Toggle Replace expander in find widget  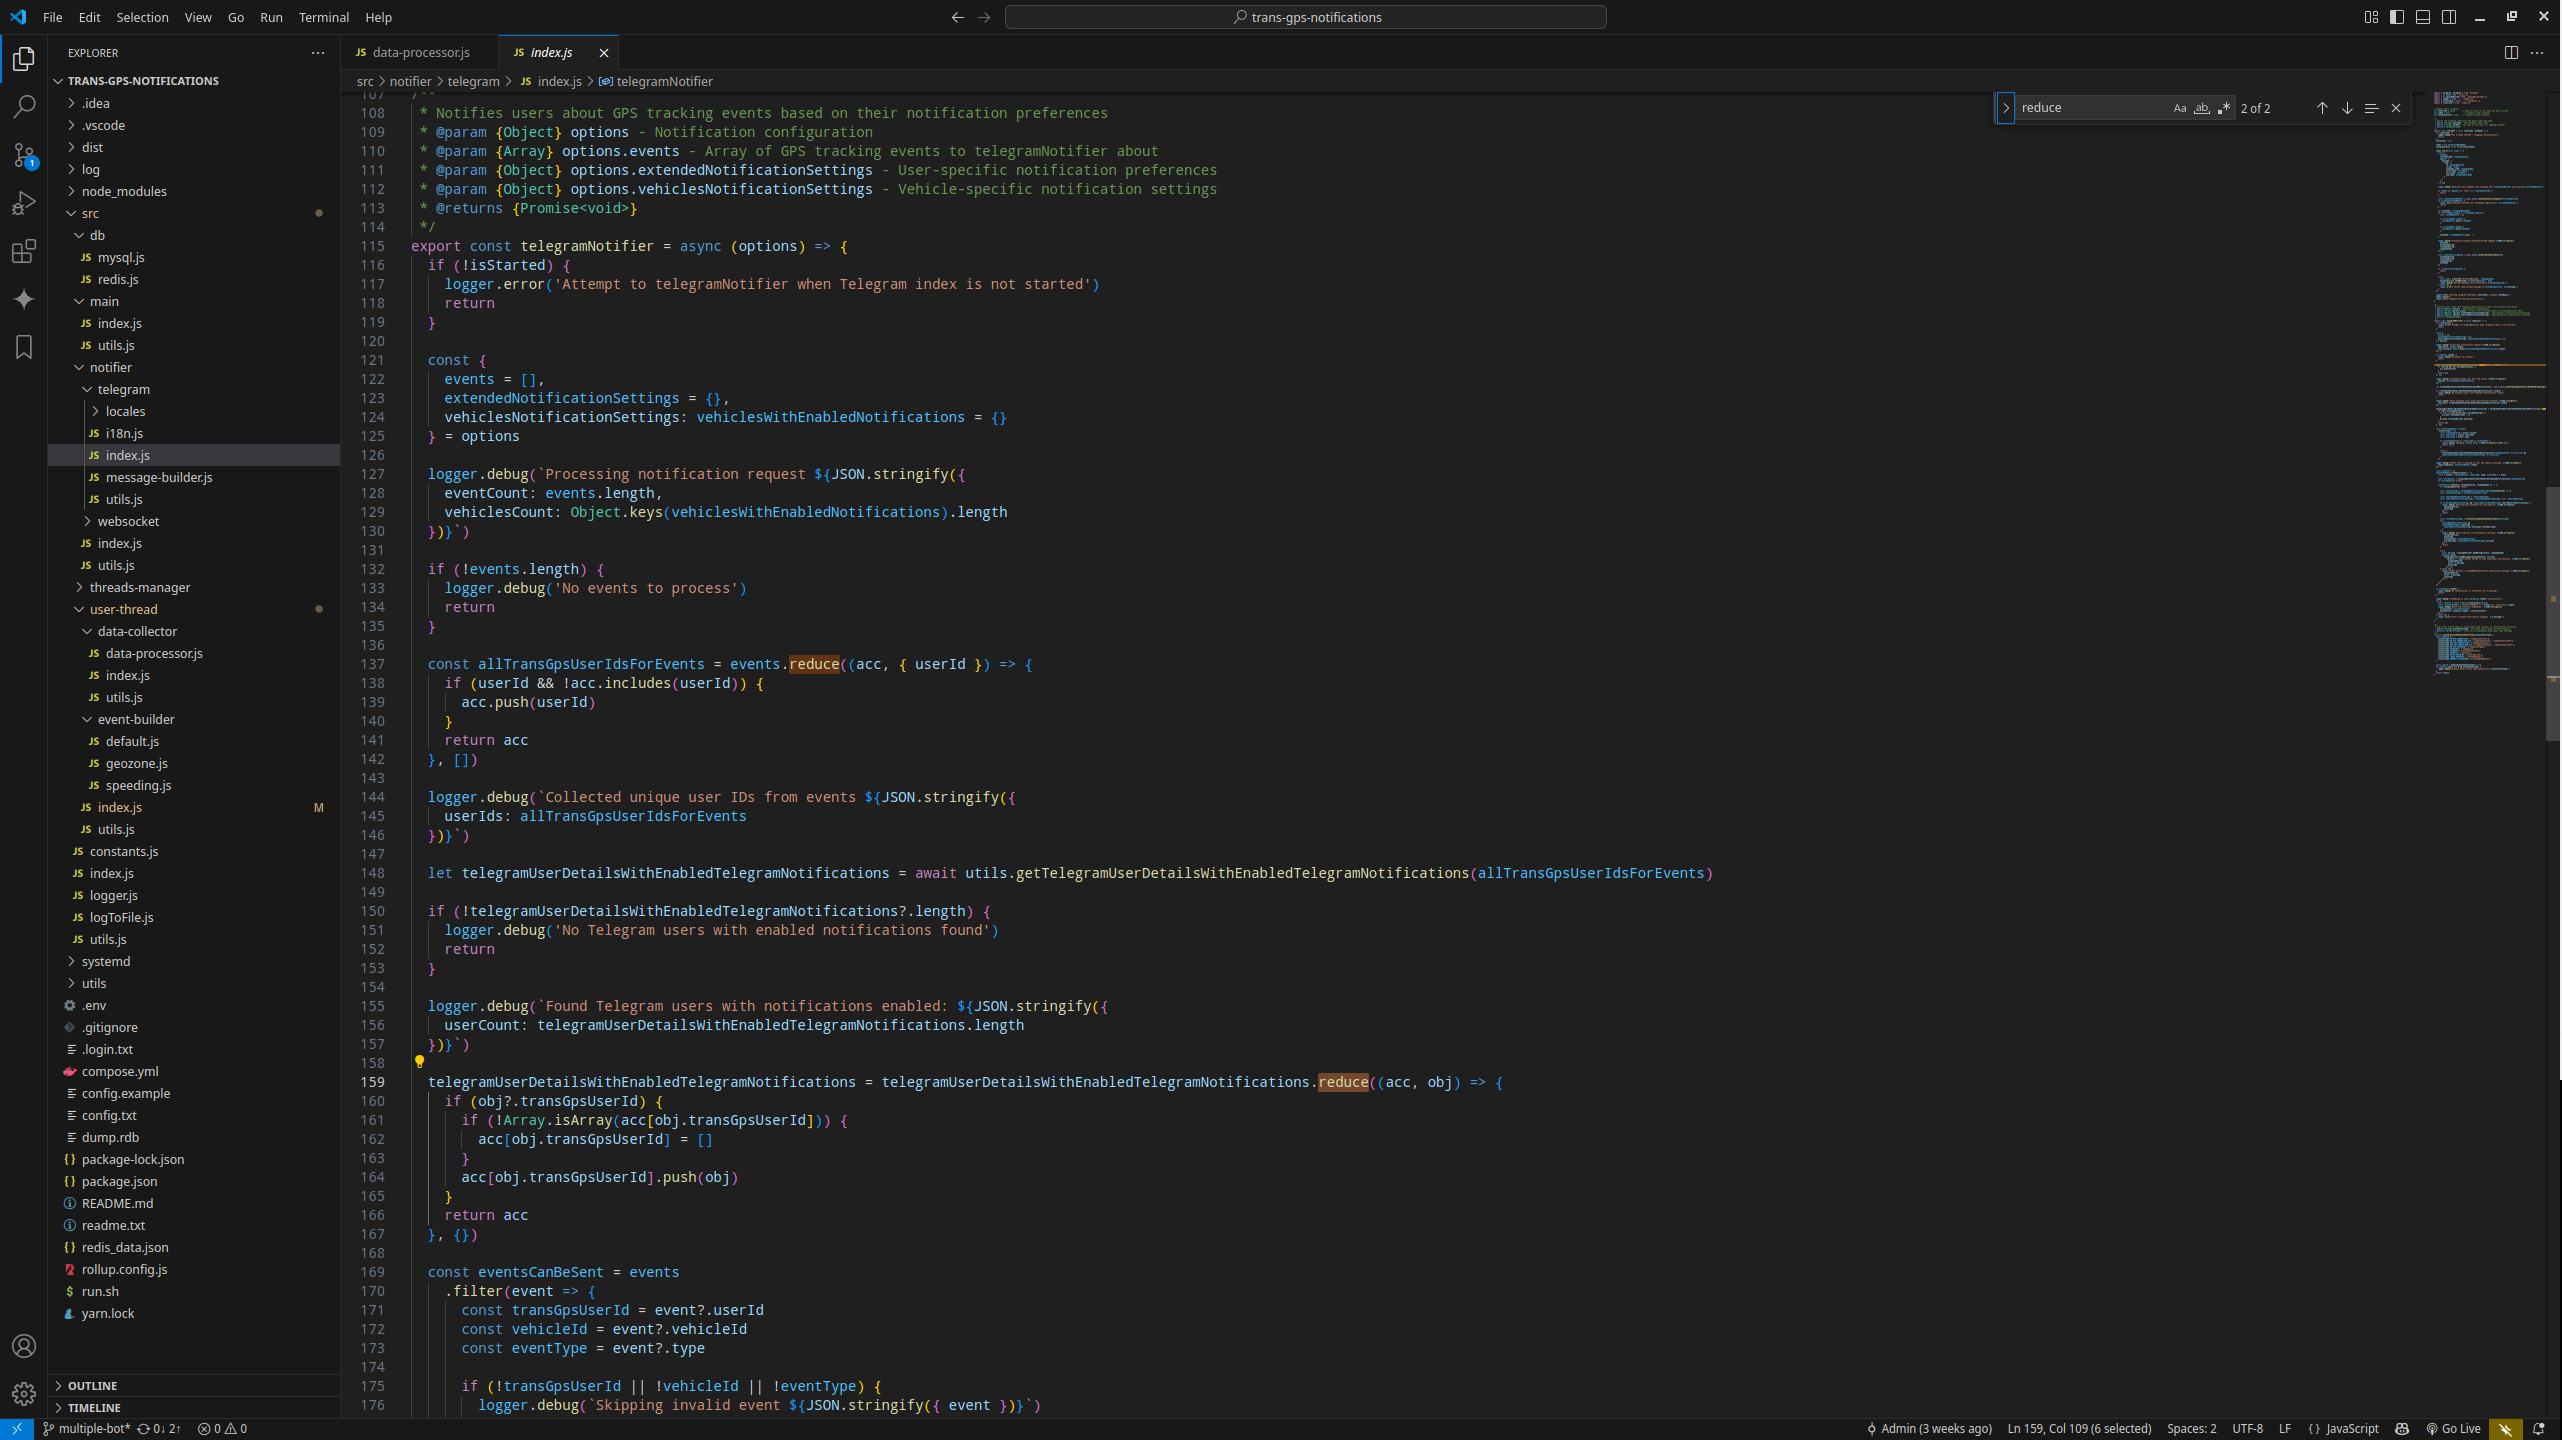click(x=2005, y=108)
